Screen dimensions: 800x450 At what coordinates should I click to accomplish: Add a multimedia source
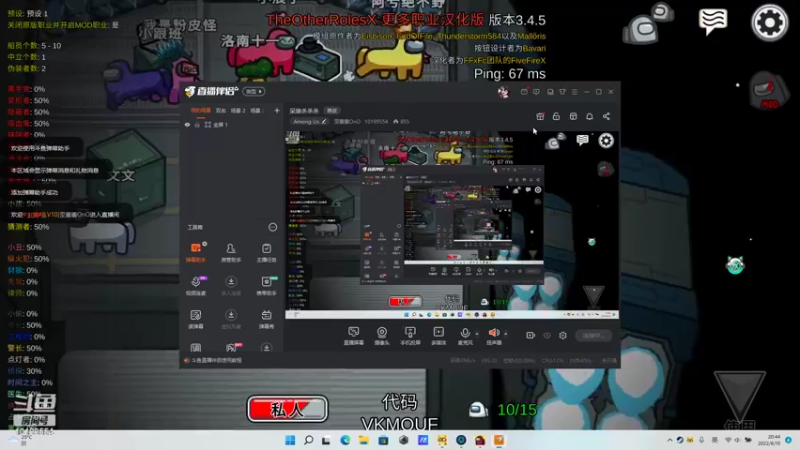(438, 336)
